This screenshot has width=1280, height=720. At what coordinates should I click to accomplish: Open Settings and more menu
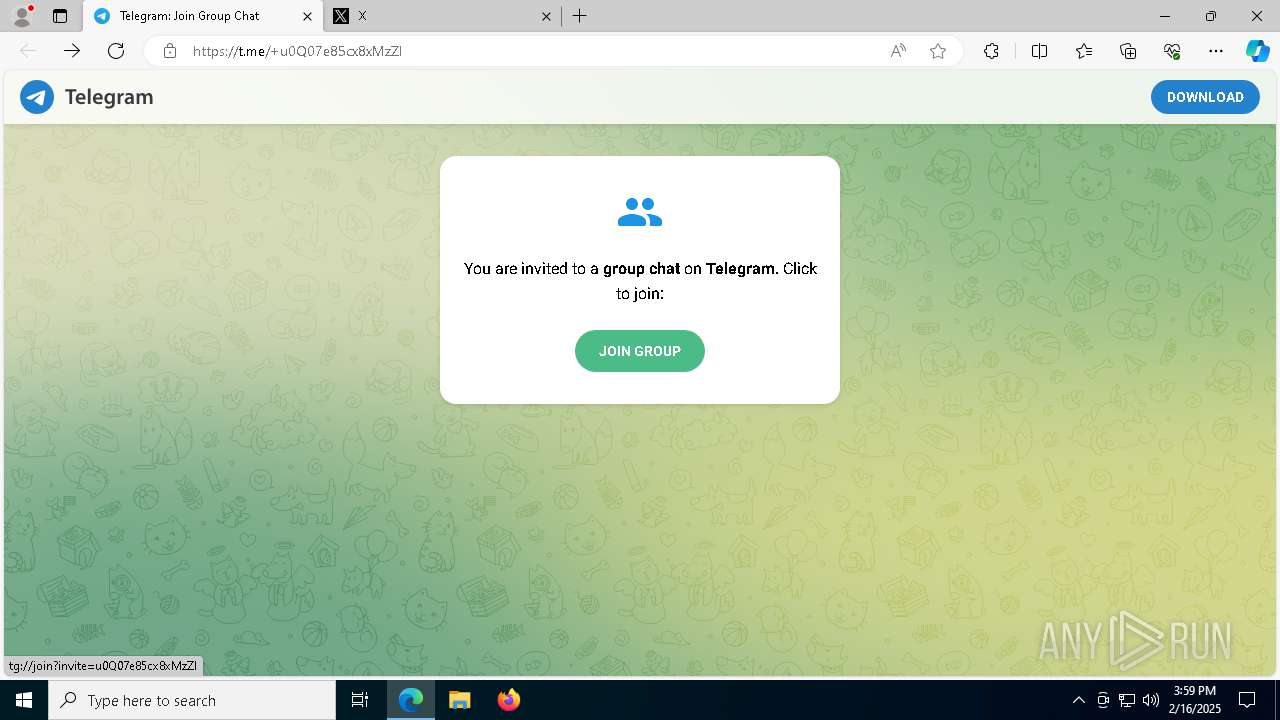coord(1216,51)
